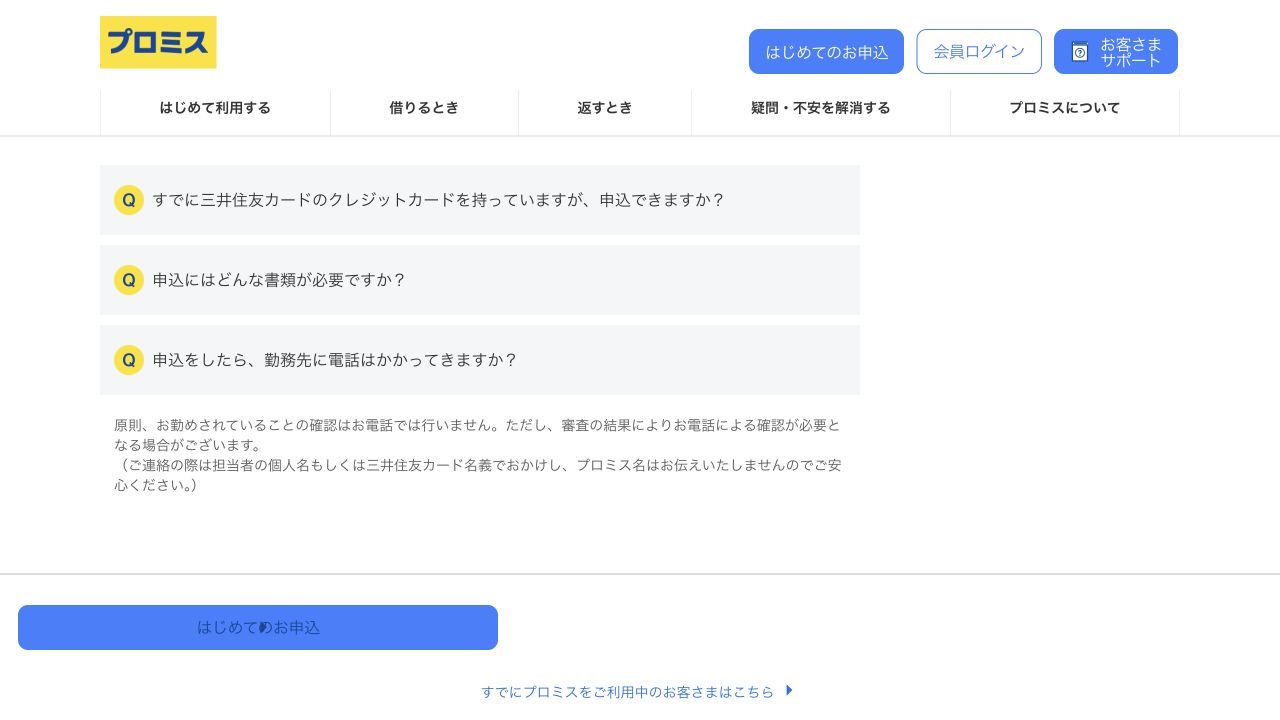Image resolution: width=1280 pixels, height=720 pixels.
Task: Open the はじめて利用する menu
Action: pyautogui.click(x=215, y=109)
